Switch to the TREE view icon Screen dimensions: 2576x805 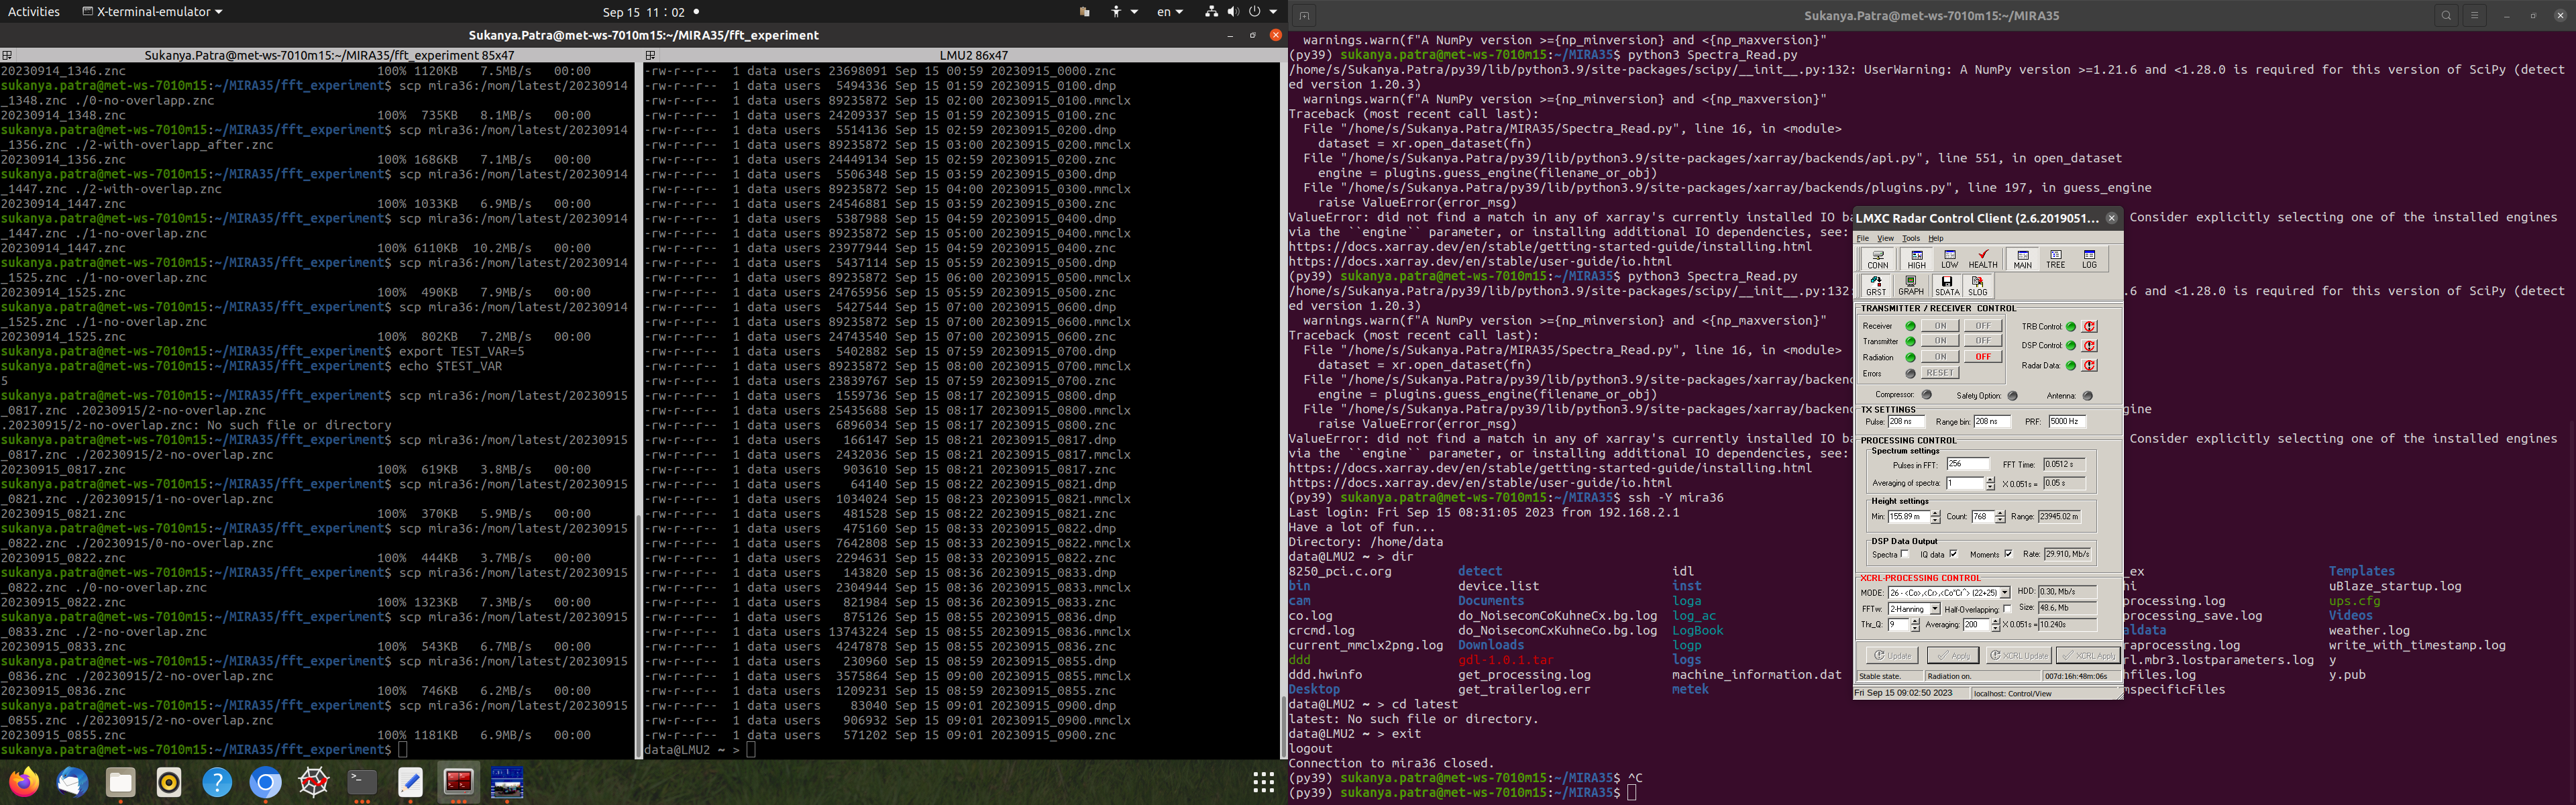point(2055,259)
